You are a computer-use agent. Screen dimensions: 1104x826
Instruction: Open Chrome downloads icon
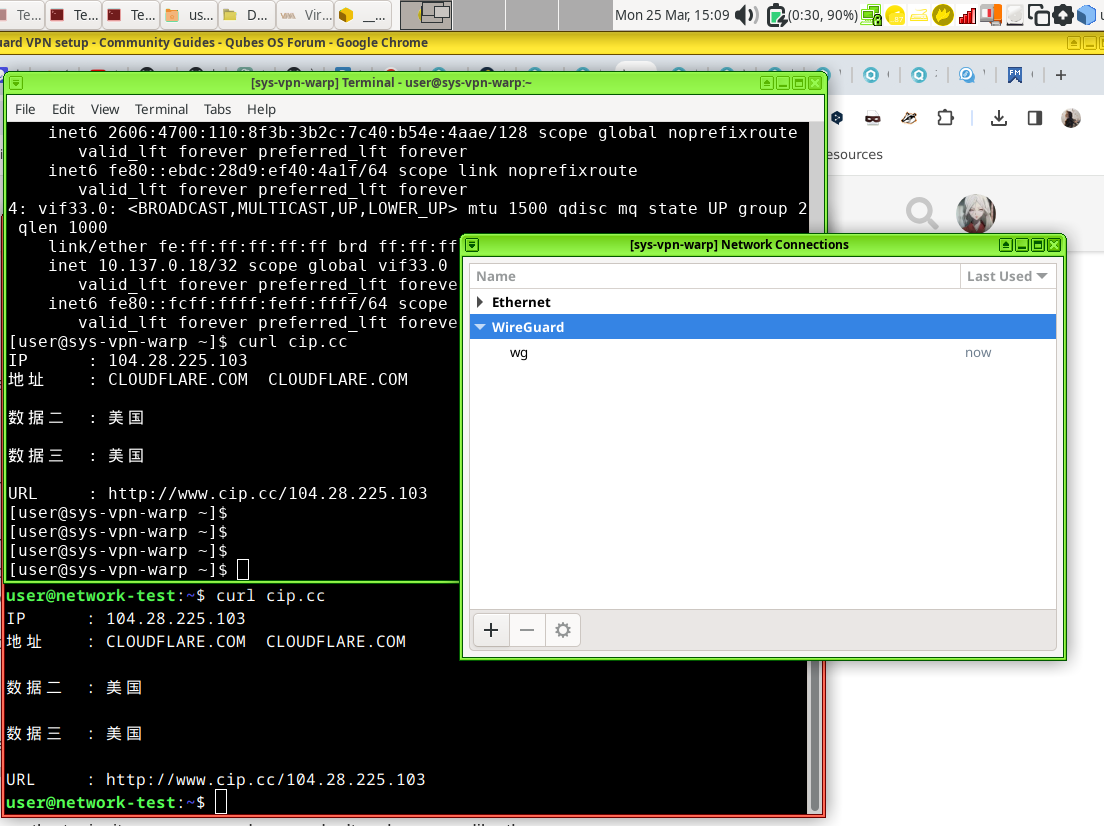[x=998, y=118]
